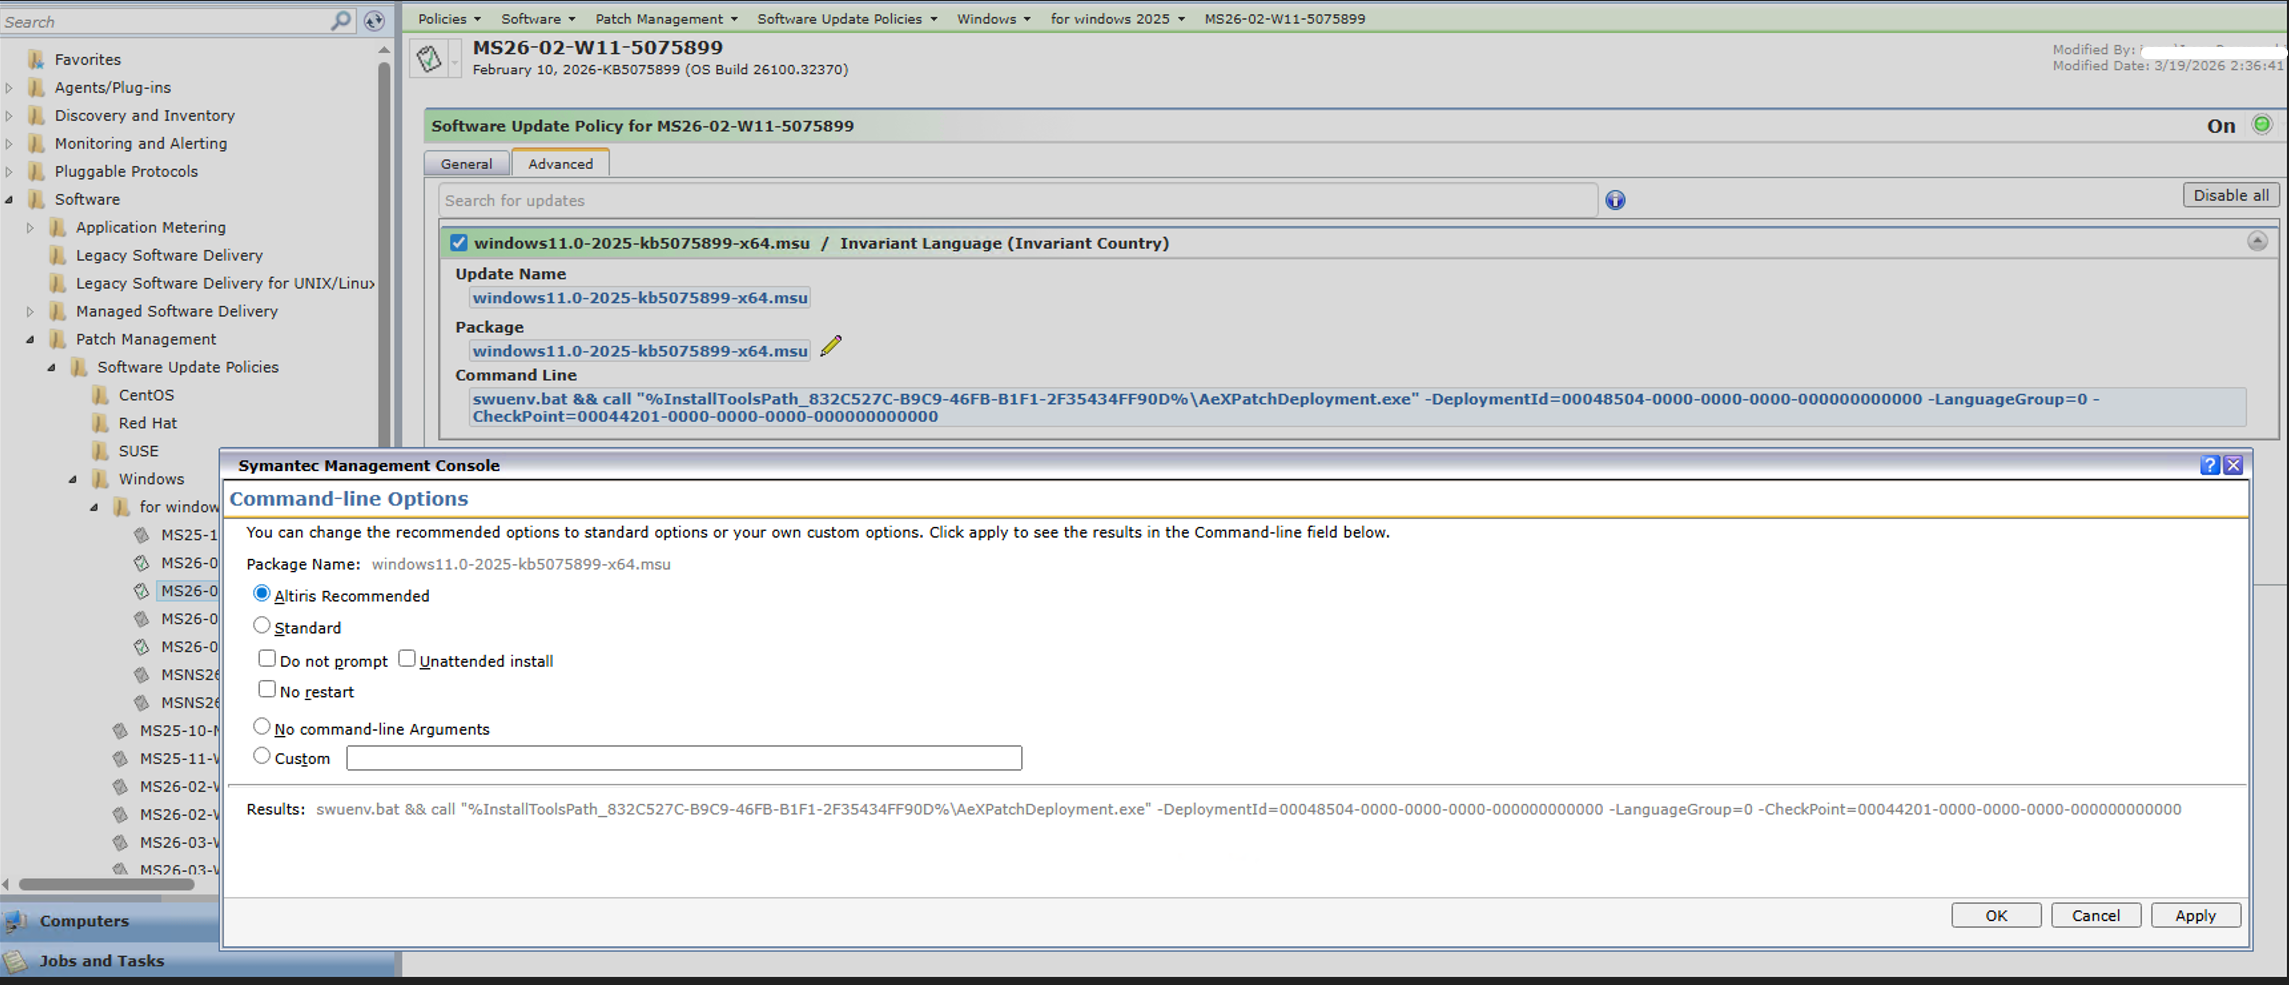Select the Standard radio button
This screenshot has width=2289, height=985.
point(262,626)
